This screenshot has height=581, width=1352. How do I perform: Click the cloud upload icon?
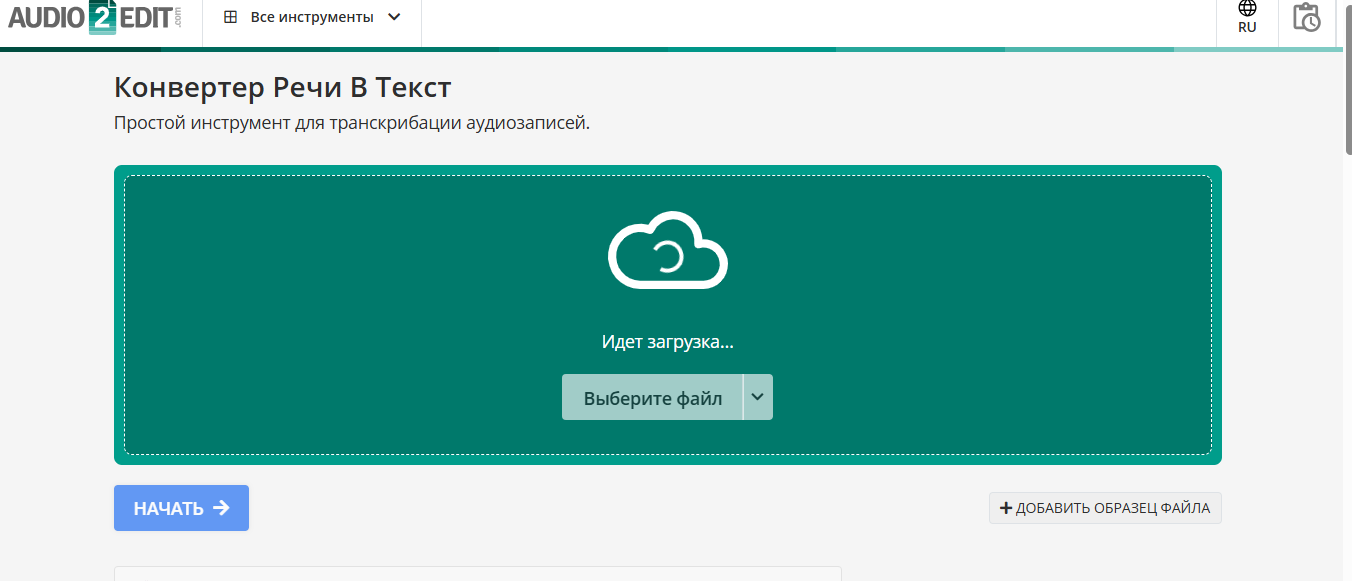(x=667, y=251)
